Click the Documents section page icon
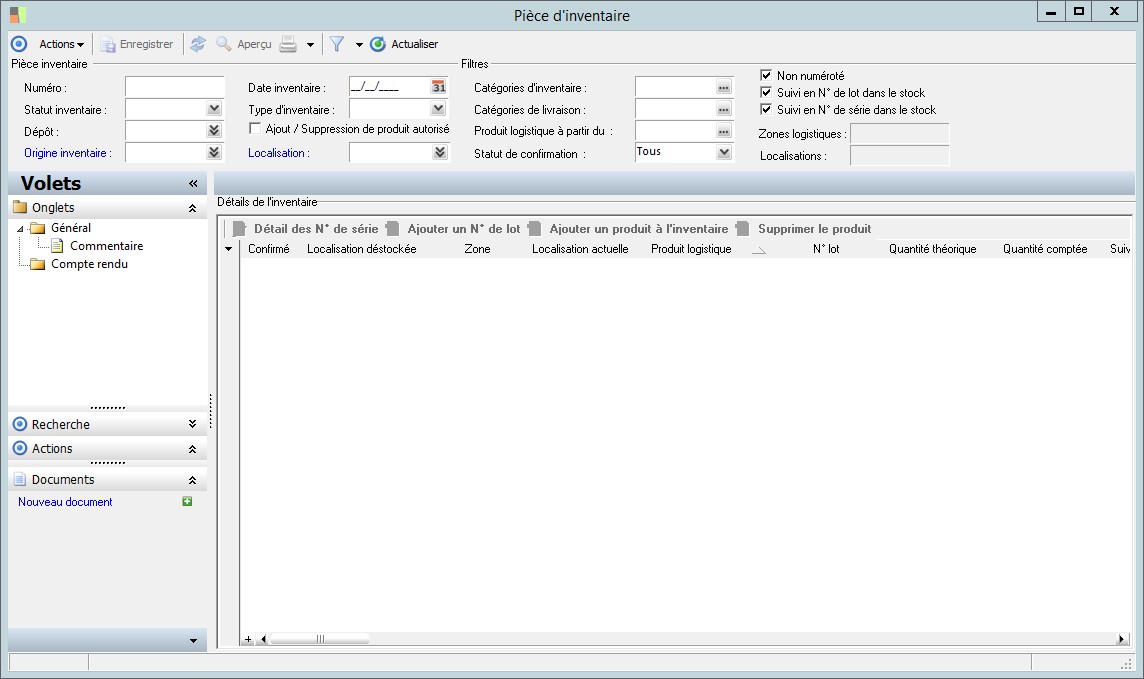1144x679 pixels. (20, 480)
